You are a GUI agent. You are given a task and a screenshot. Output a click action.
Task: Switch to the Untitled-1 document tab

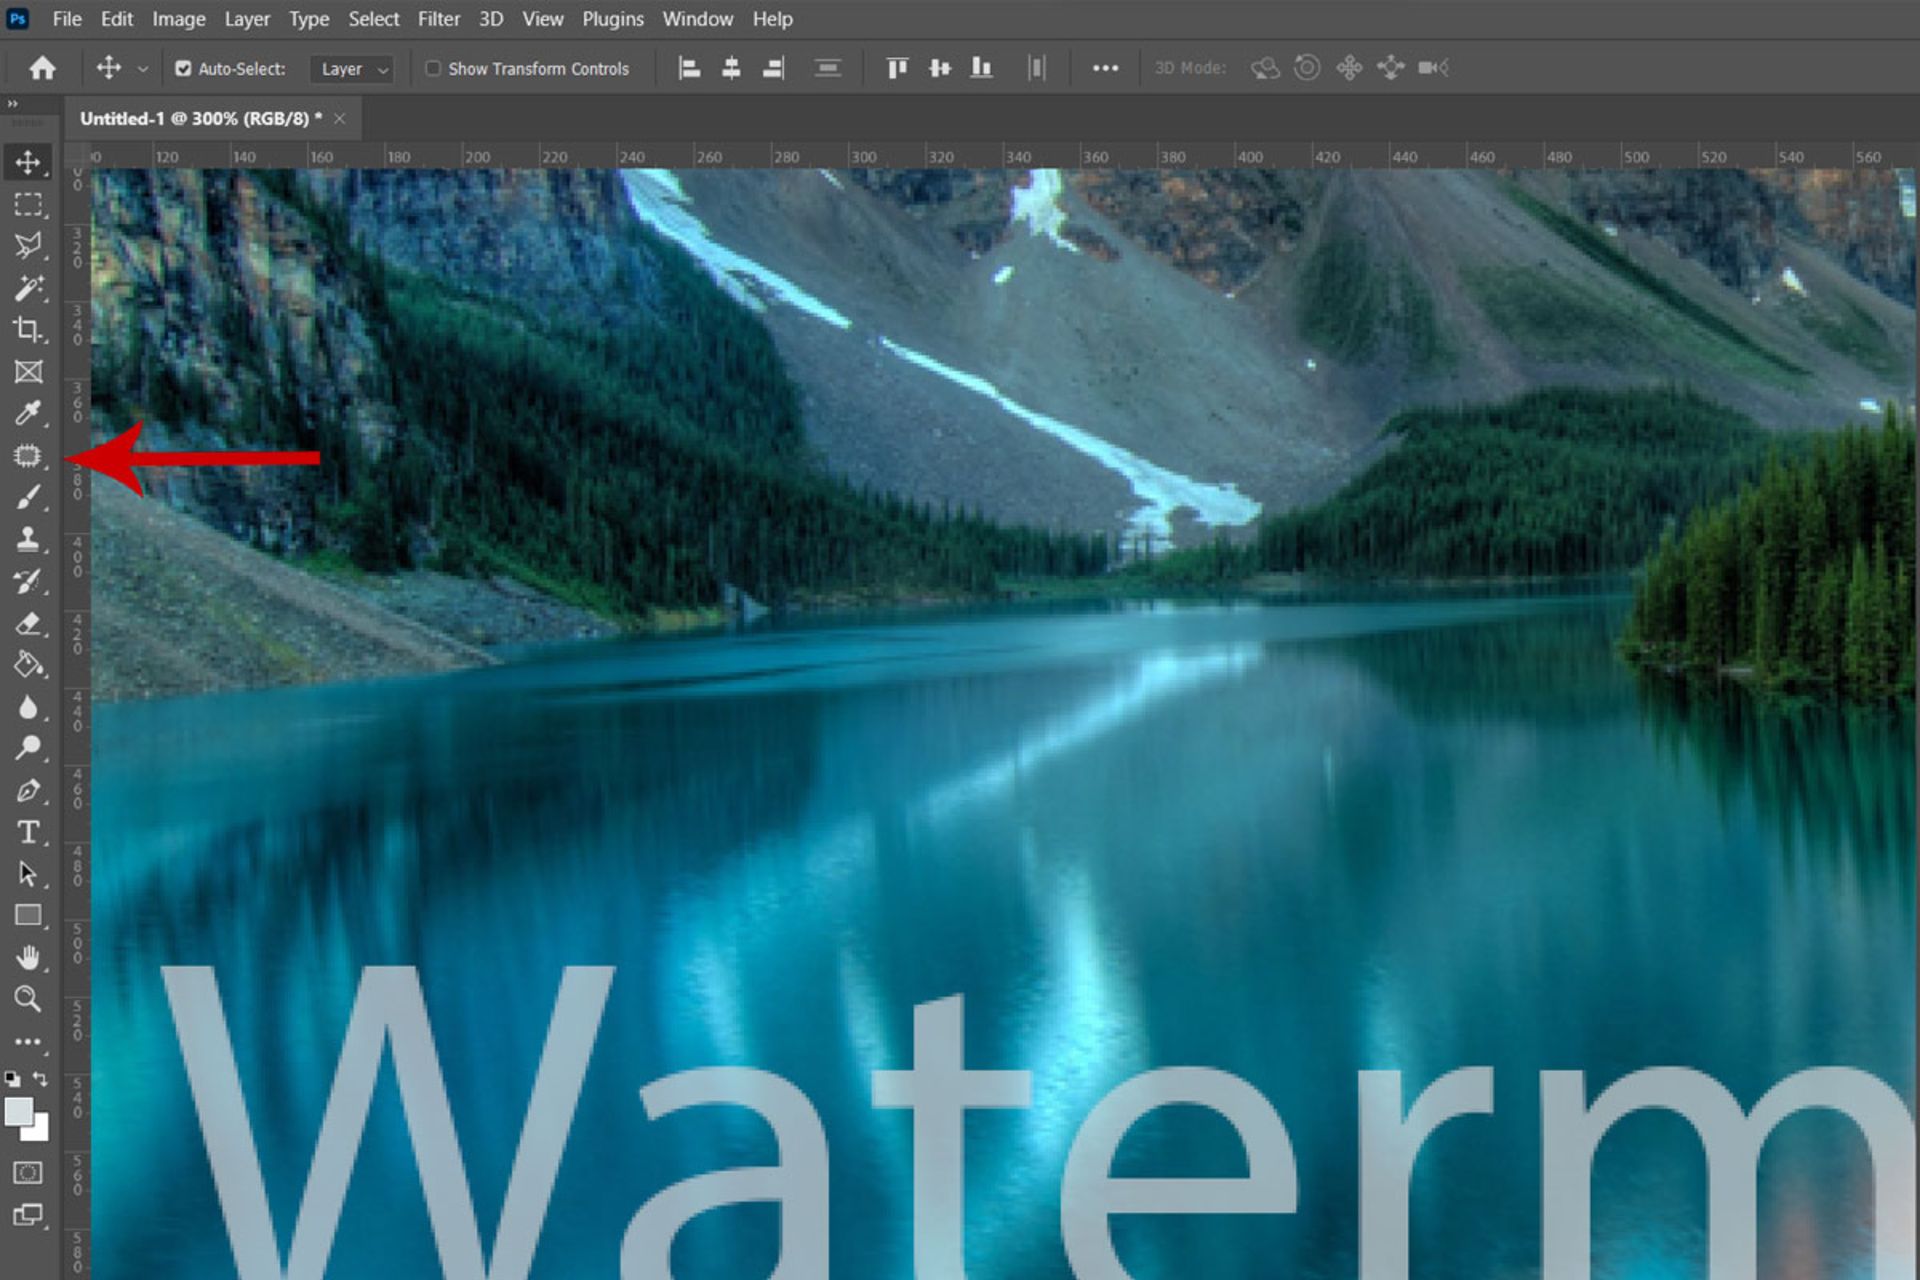click(200, 119)
